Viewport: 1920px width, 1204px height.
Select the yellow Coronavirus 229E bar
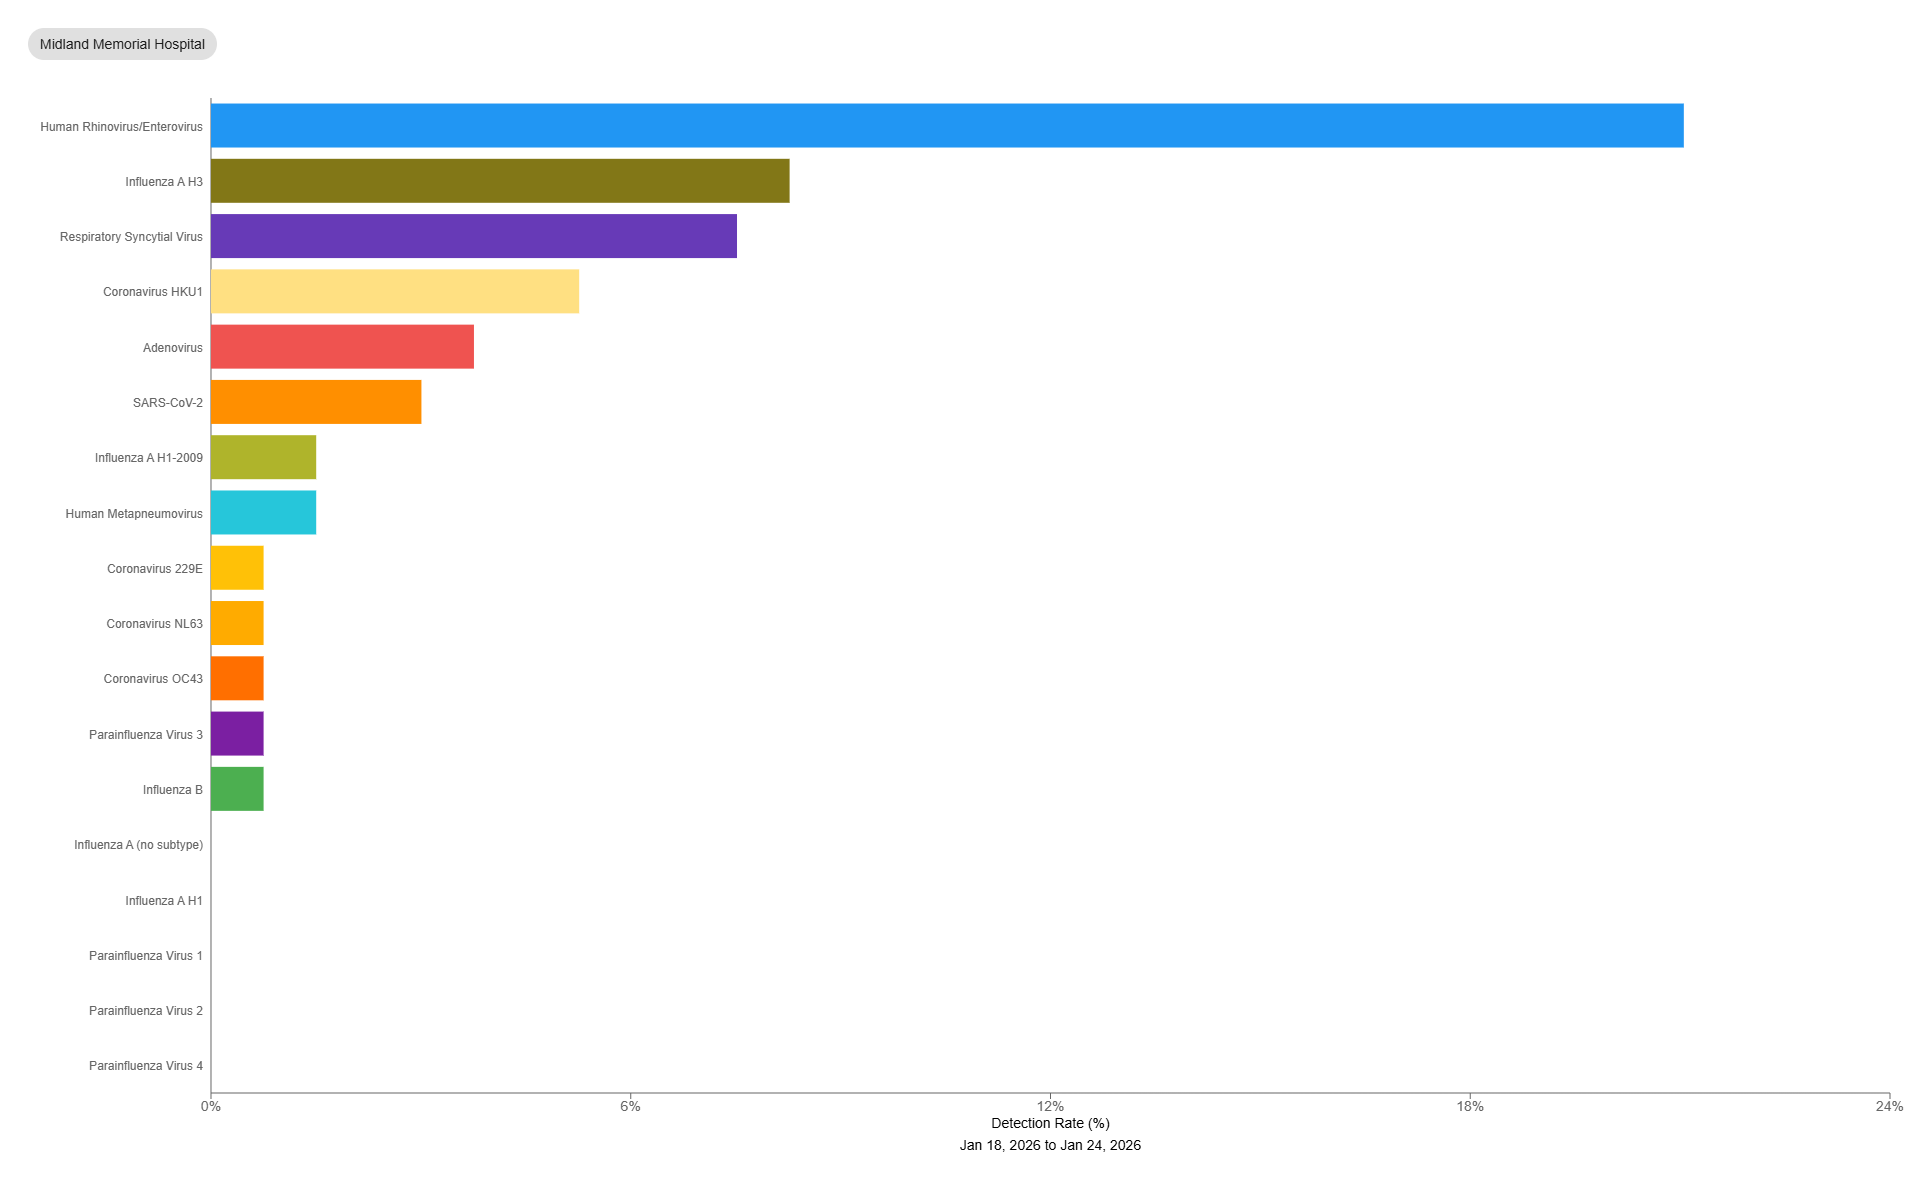coord(237,568)
